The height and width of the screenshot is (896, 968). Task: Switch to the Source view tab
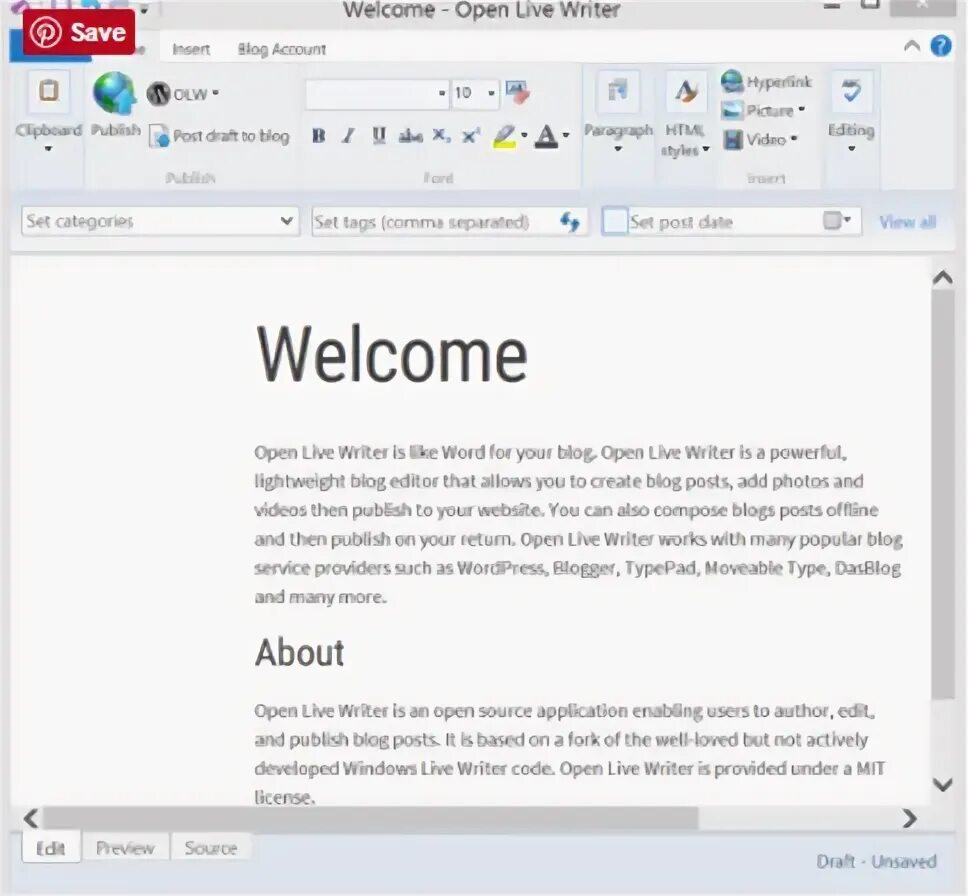[x=211, y=848]
